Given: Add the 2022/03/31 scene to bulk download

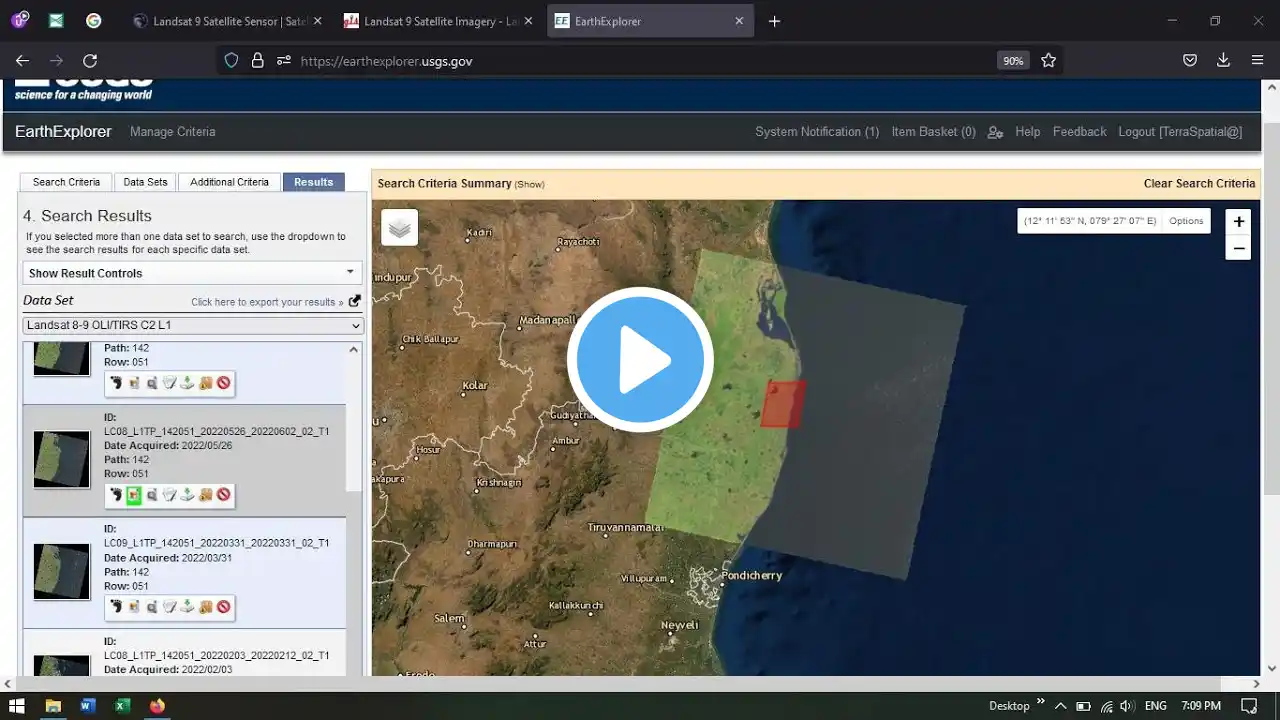Looking at the screenshot, I should [205, 607].
